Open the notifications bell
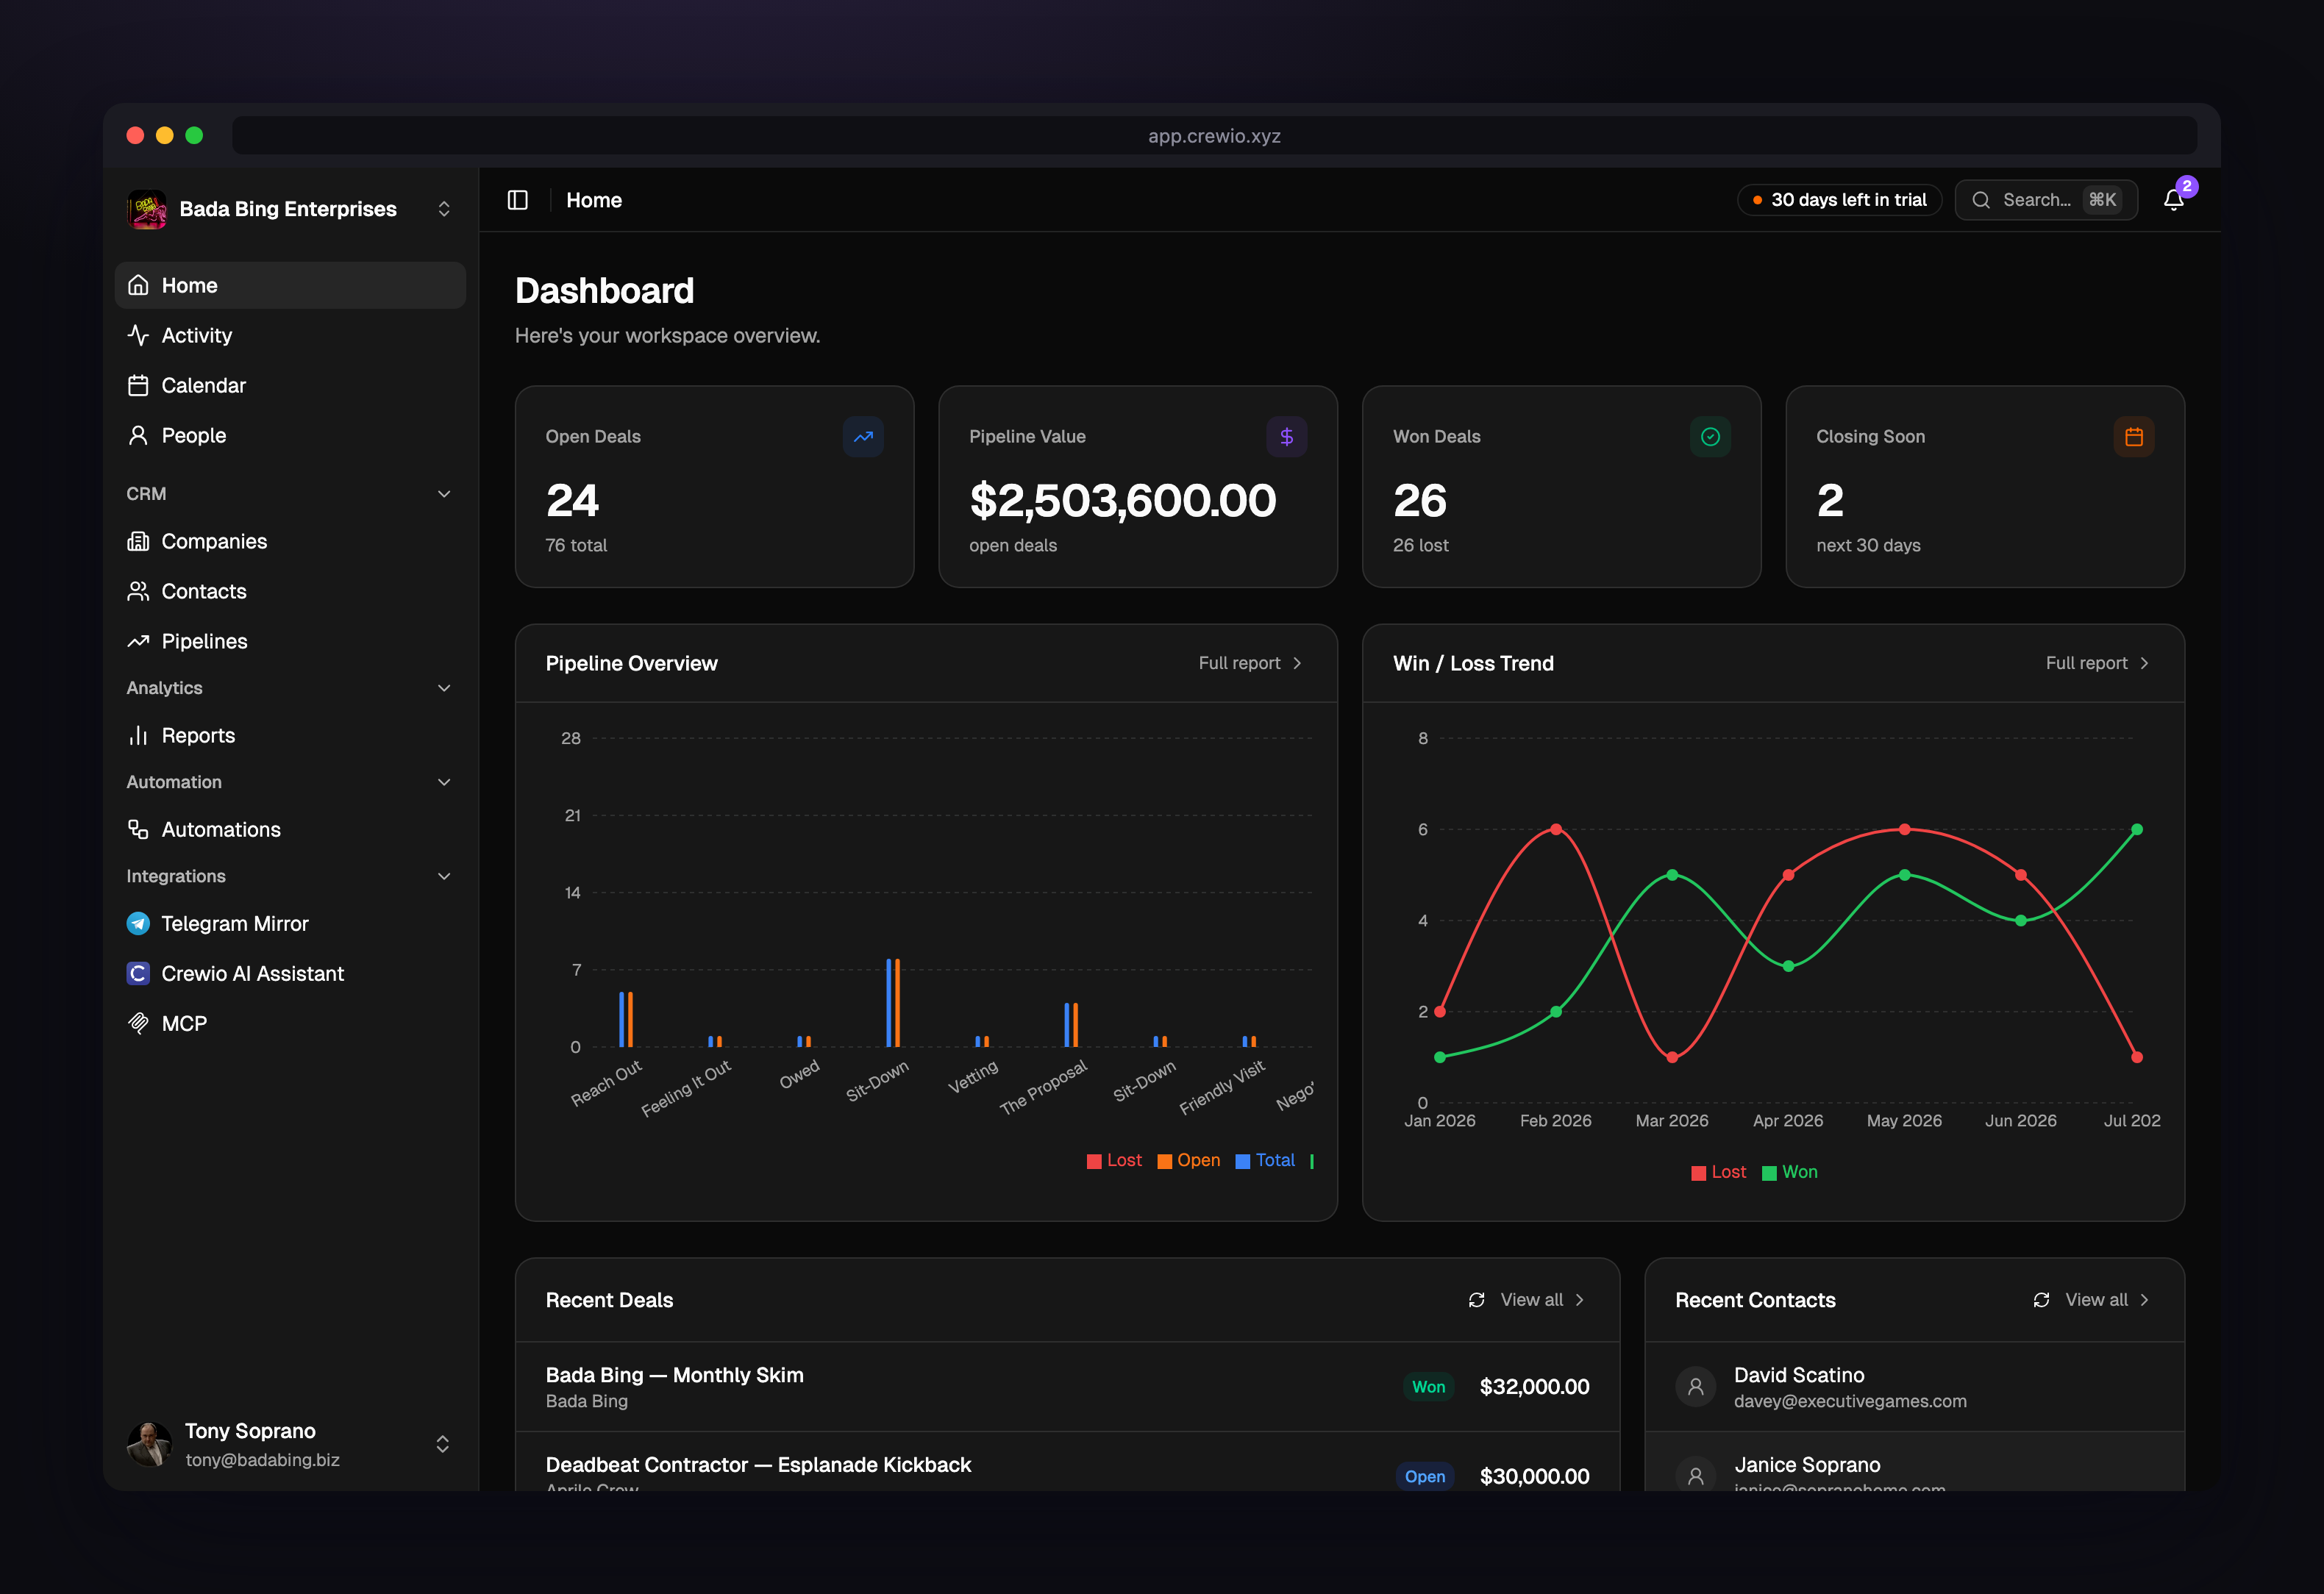Image resolution: width=2324 pixels, height=1594 pixels. [x=2173, y=200]
